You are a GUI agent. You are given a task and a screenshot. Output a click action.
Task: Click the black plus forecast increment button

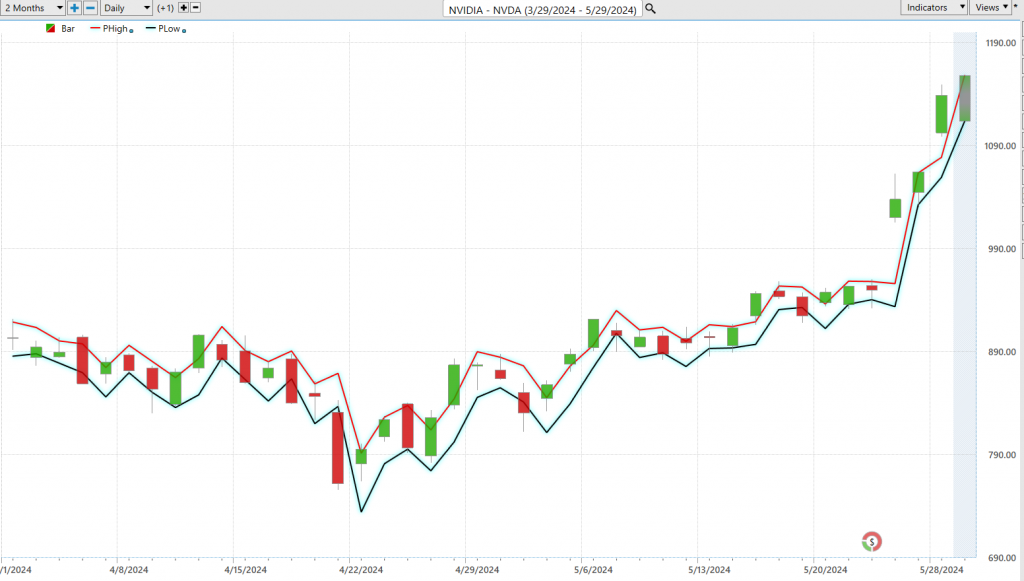tap(184, 8)
